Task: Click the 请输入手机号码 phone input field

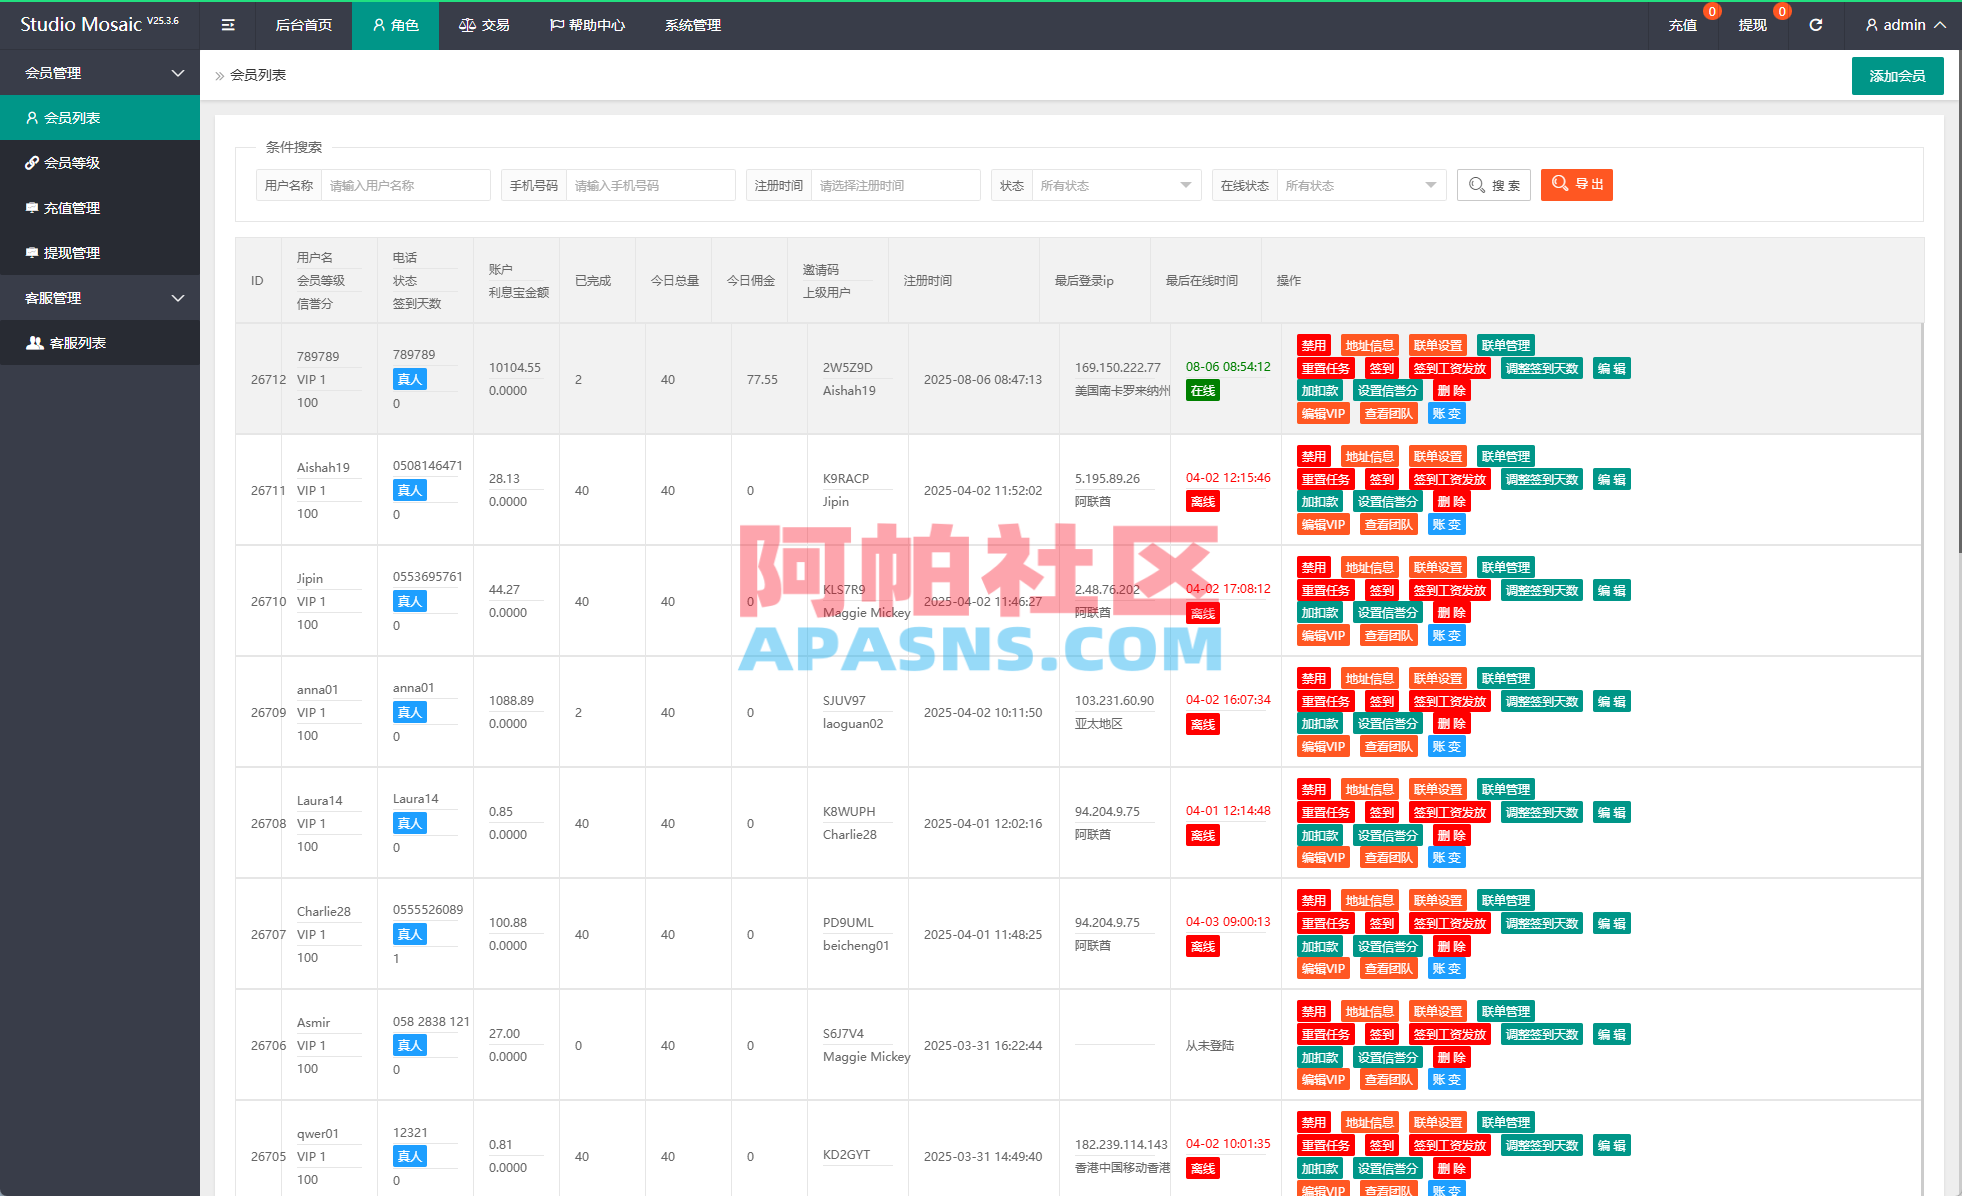Action: (651, 185)
